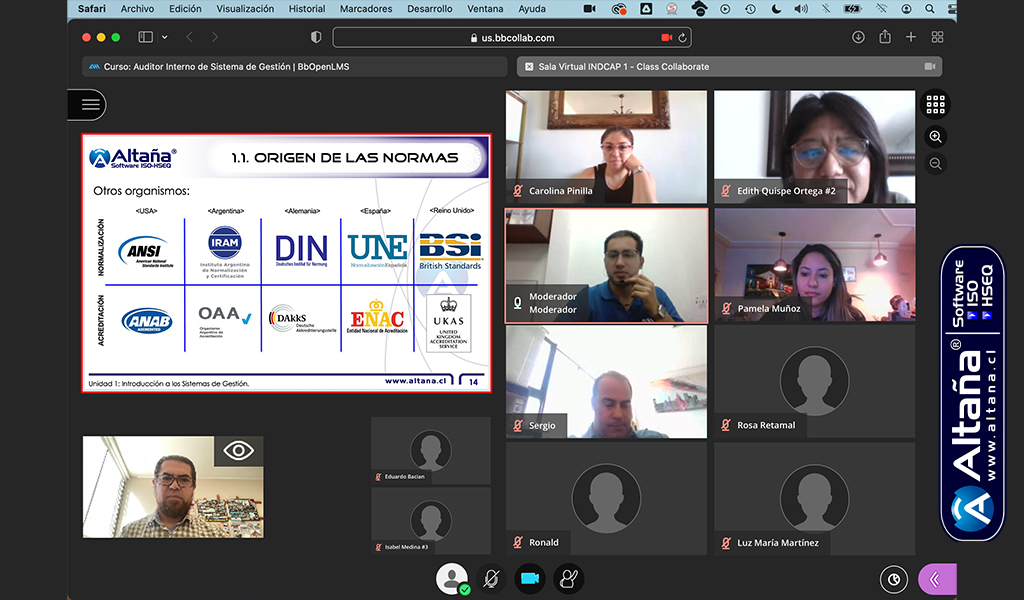Zoom in on the participant gallery
The width and height of the screenshot is (1024, 600).
pos(935,136)
